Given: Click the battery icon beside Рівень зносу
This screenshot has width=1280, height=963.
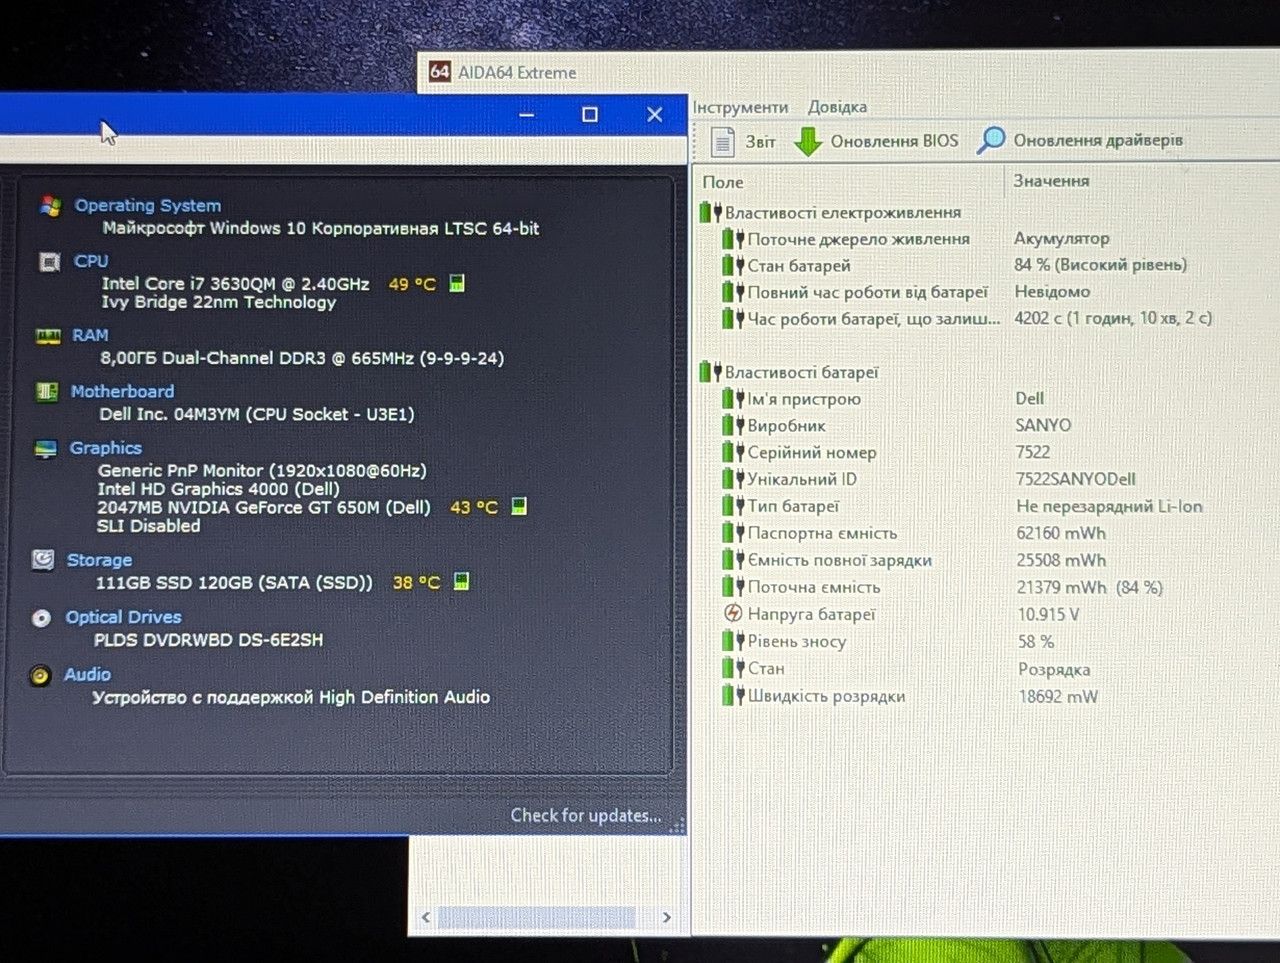Looking at the screenshot, I should point(733,641).
